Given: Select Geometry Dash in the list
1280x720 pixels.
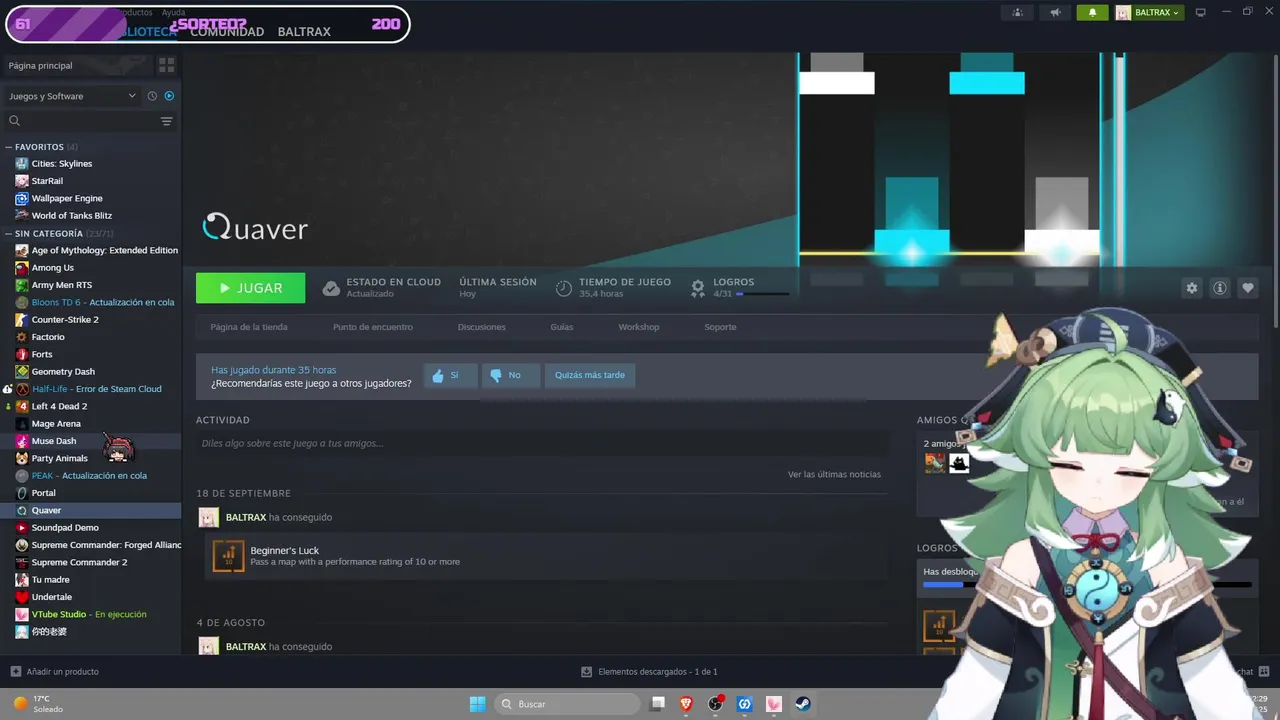Looking at the screenshot, I should 63,372.
